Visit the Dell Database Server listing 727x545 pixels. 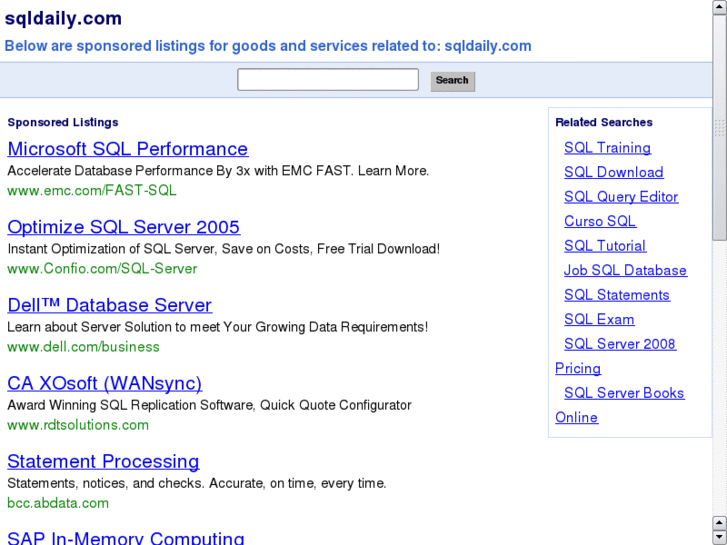point(109,305)
